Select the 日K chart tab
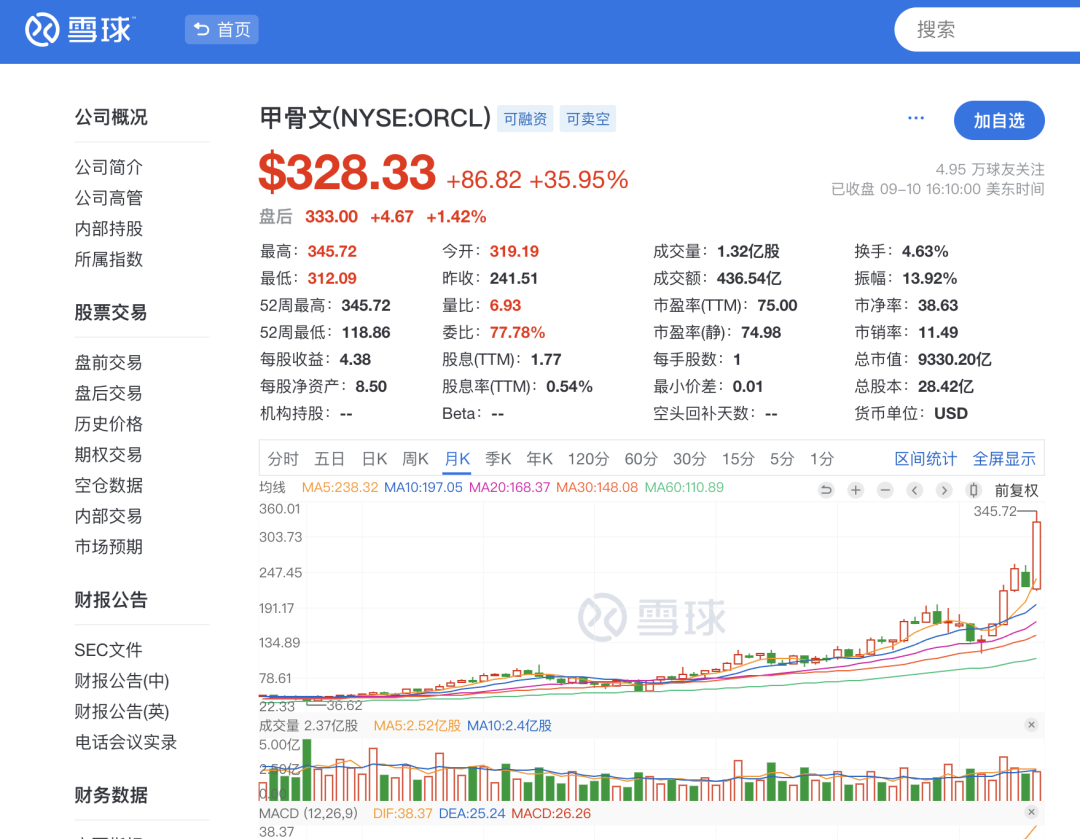Screen dimensions: 1080x839 374,459
